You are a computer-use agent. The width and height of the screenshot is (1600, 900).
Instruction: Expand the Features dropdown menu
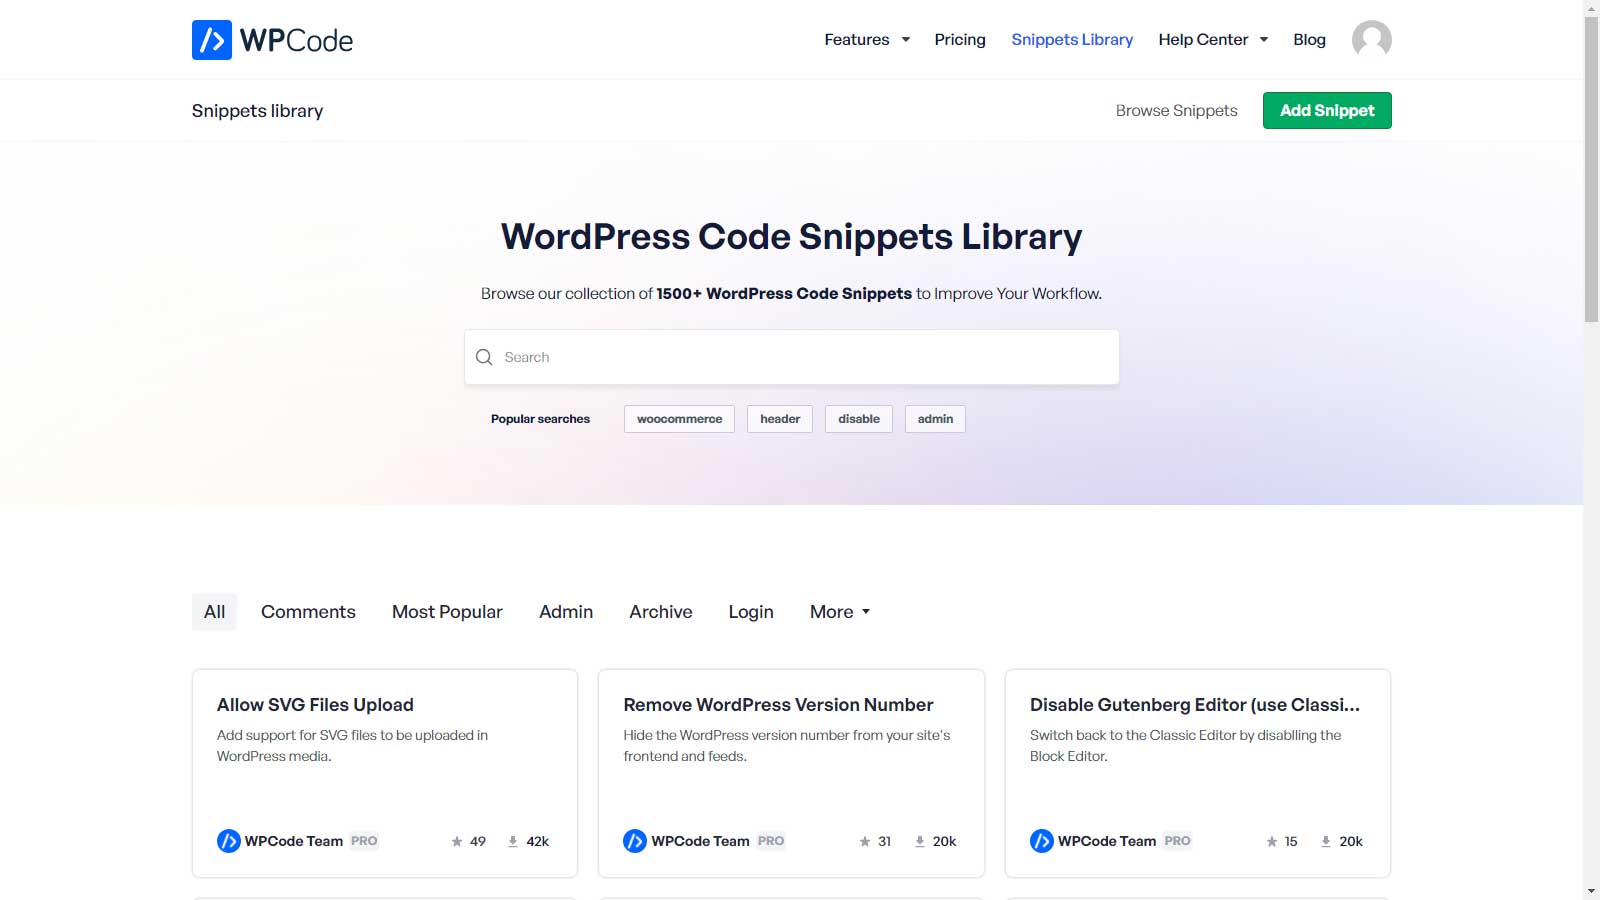point(867,40)
